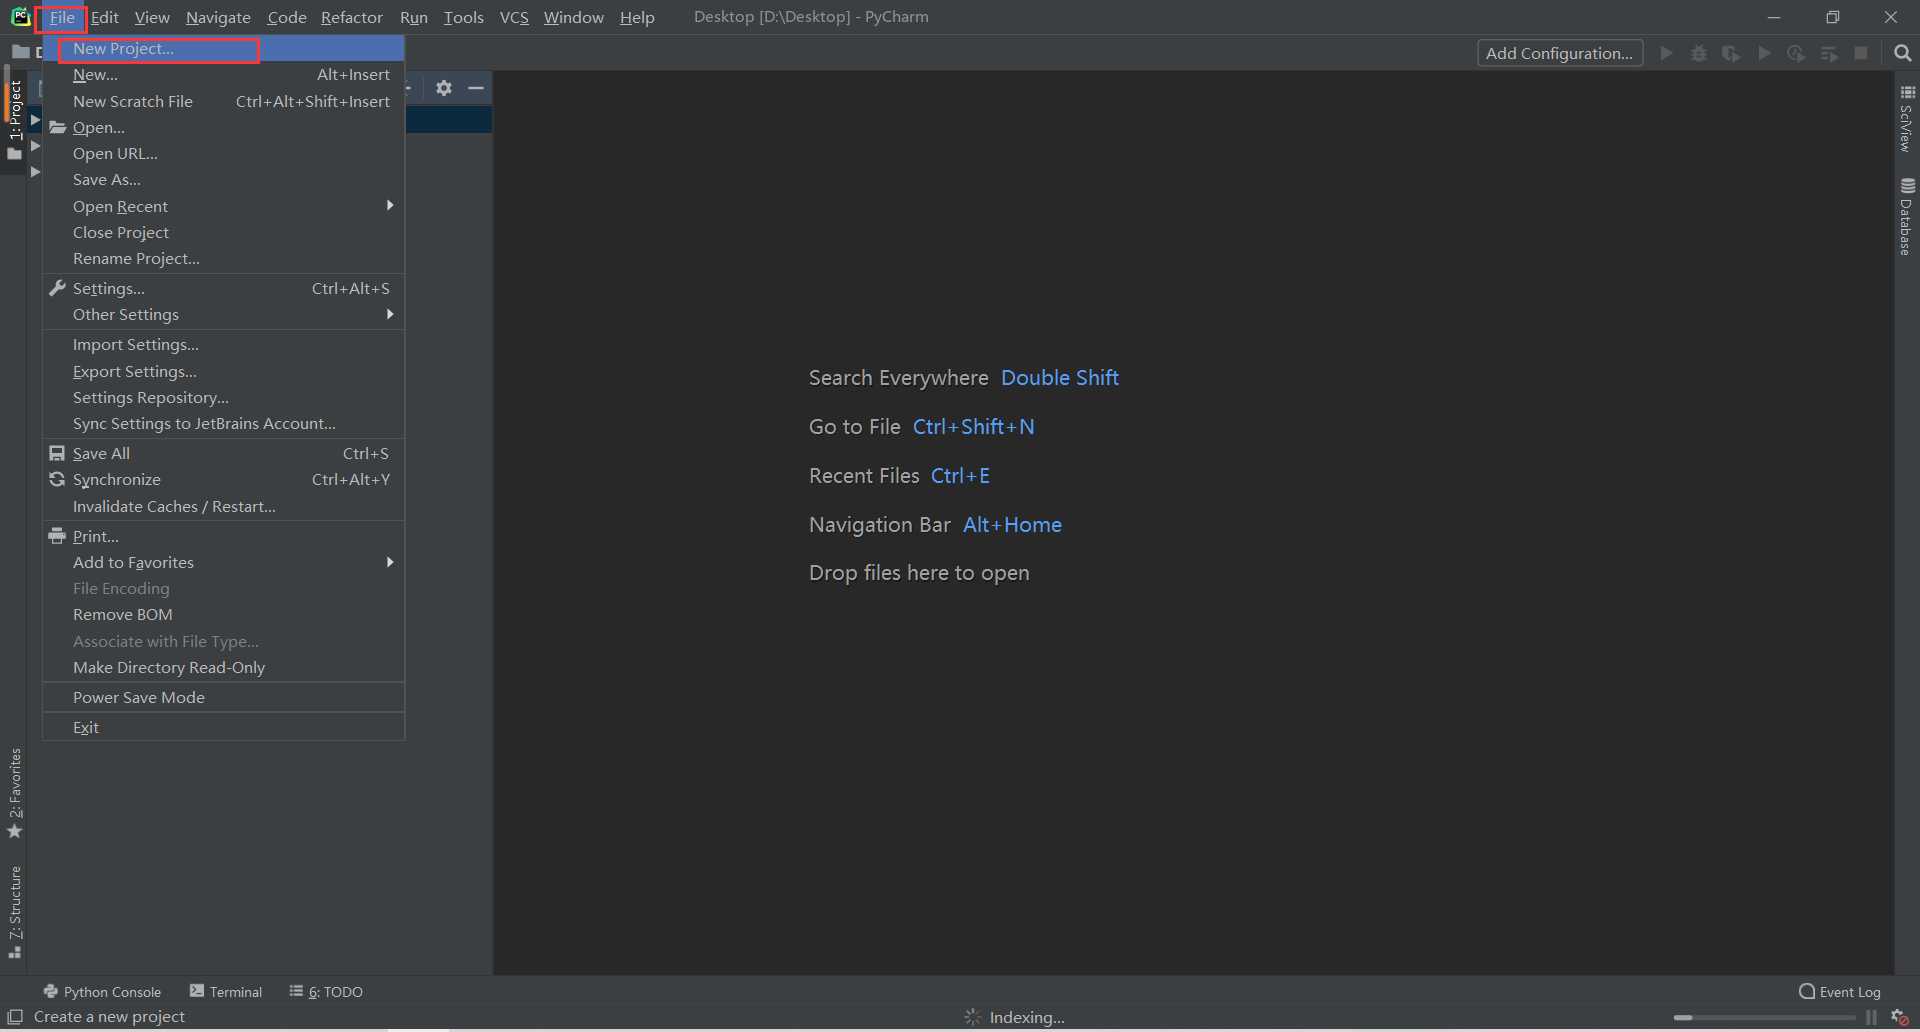Expand Other Settings submenu arrow
Viewport: 1920px width, 1032px height.
[390, 314]
